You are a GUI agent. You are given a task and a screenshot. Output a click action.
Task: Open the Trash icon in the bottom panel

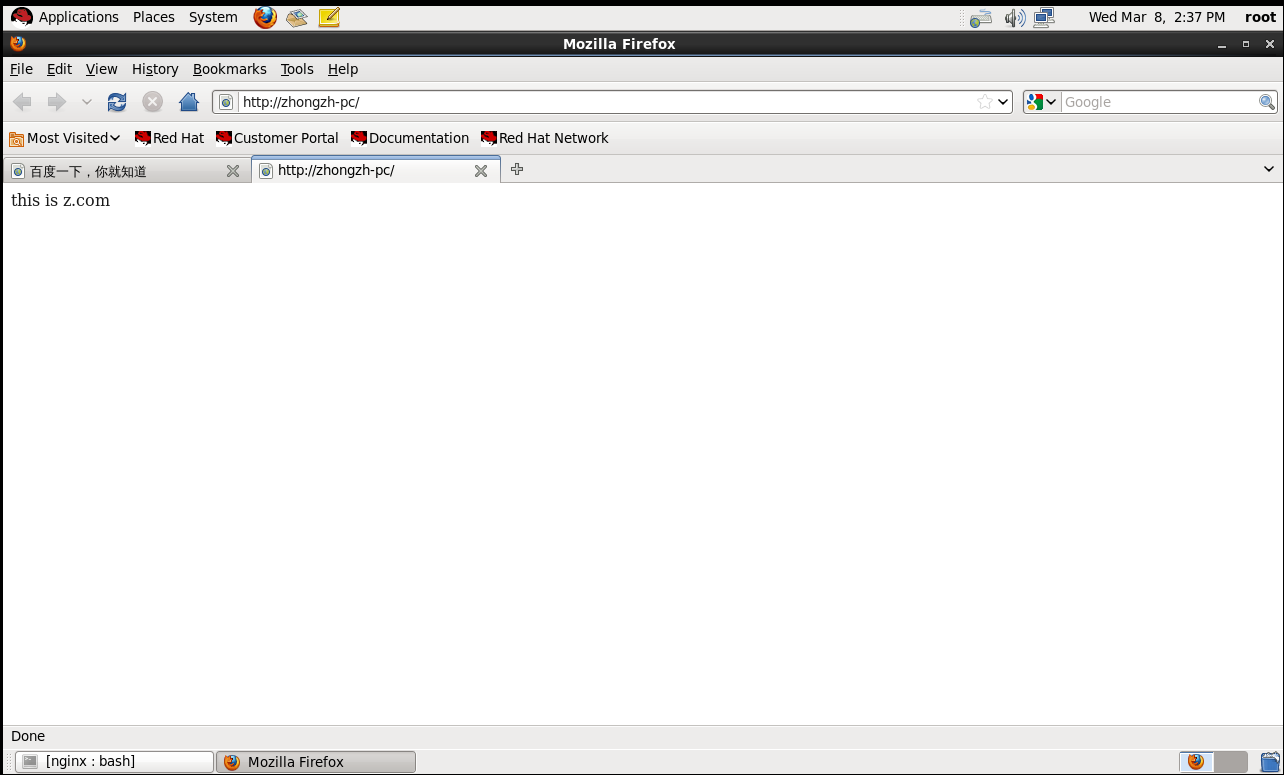tap(1270, 762)
